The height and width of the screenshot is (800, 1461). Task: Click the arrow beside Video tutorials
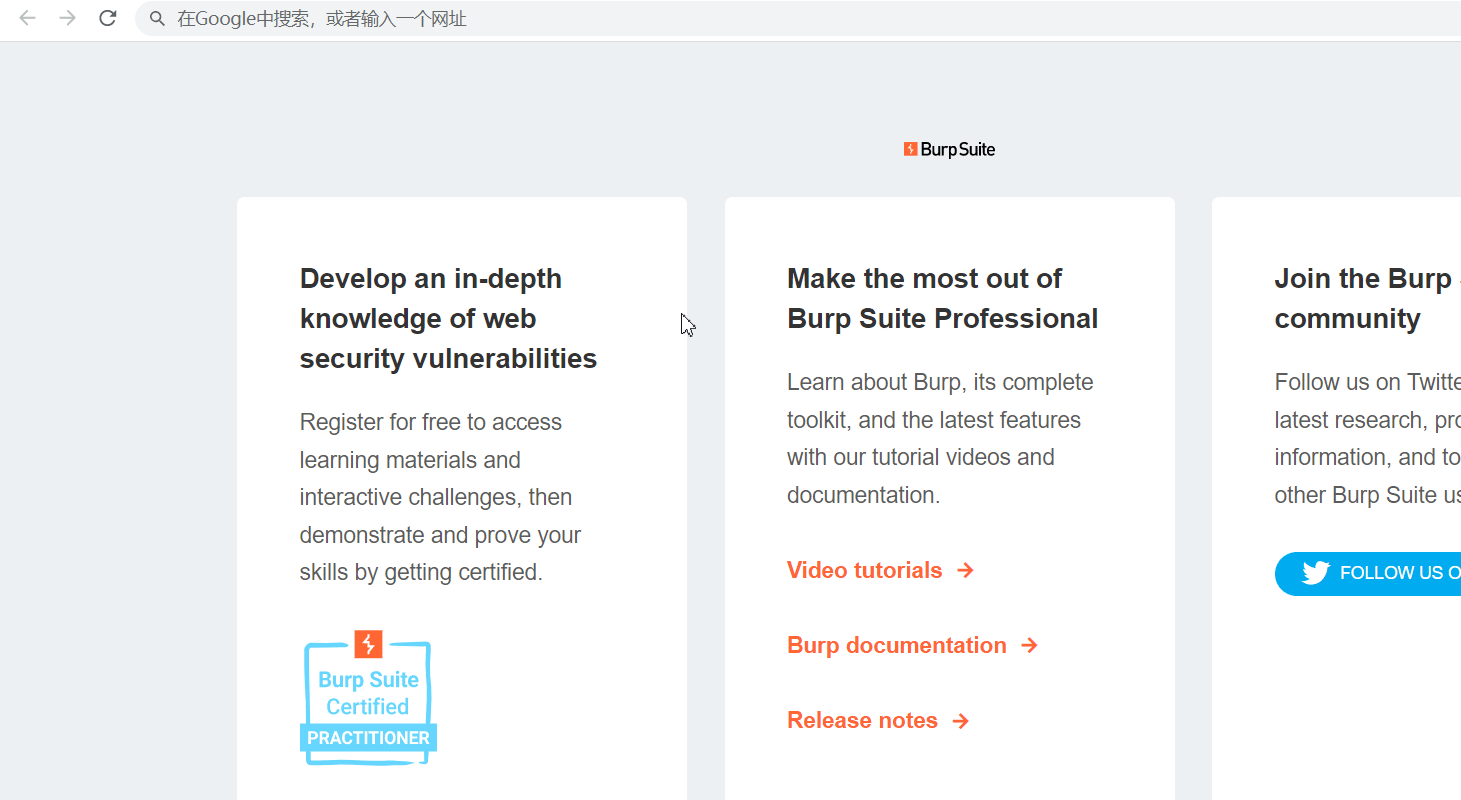click(965, 570)
